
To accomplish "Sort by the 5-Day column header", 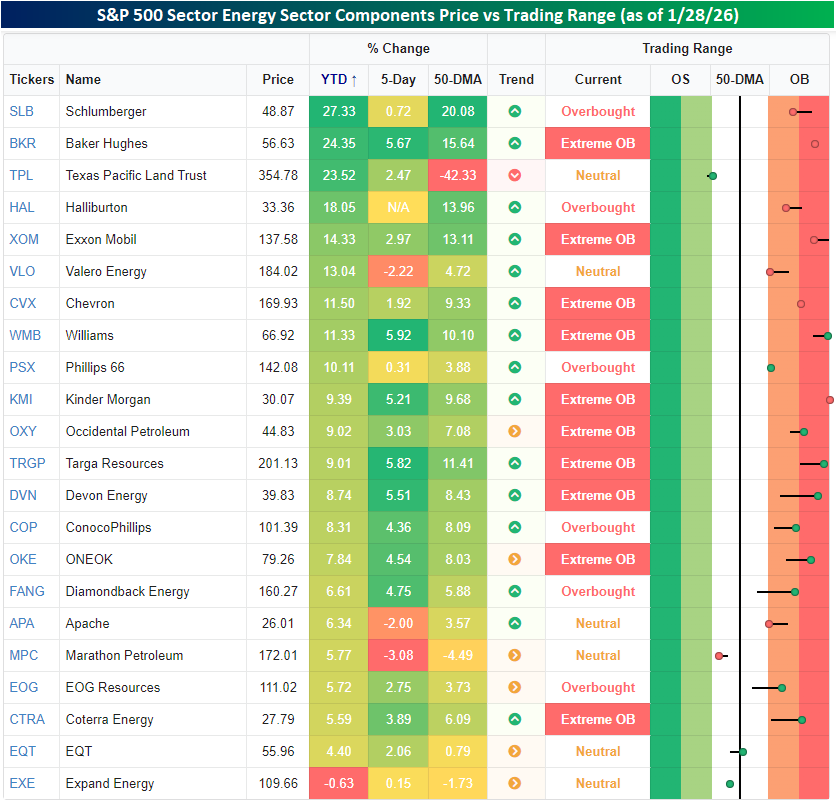I will point(398,80).
